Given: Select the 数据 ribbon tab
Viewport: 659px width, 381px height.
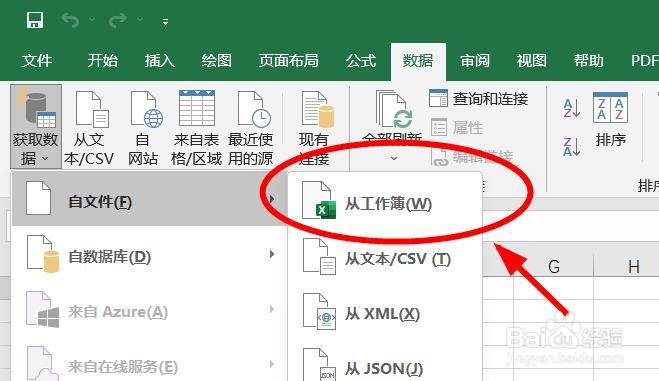Looking at the screenshot, I should point(418,61).
